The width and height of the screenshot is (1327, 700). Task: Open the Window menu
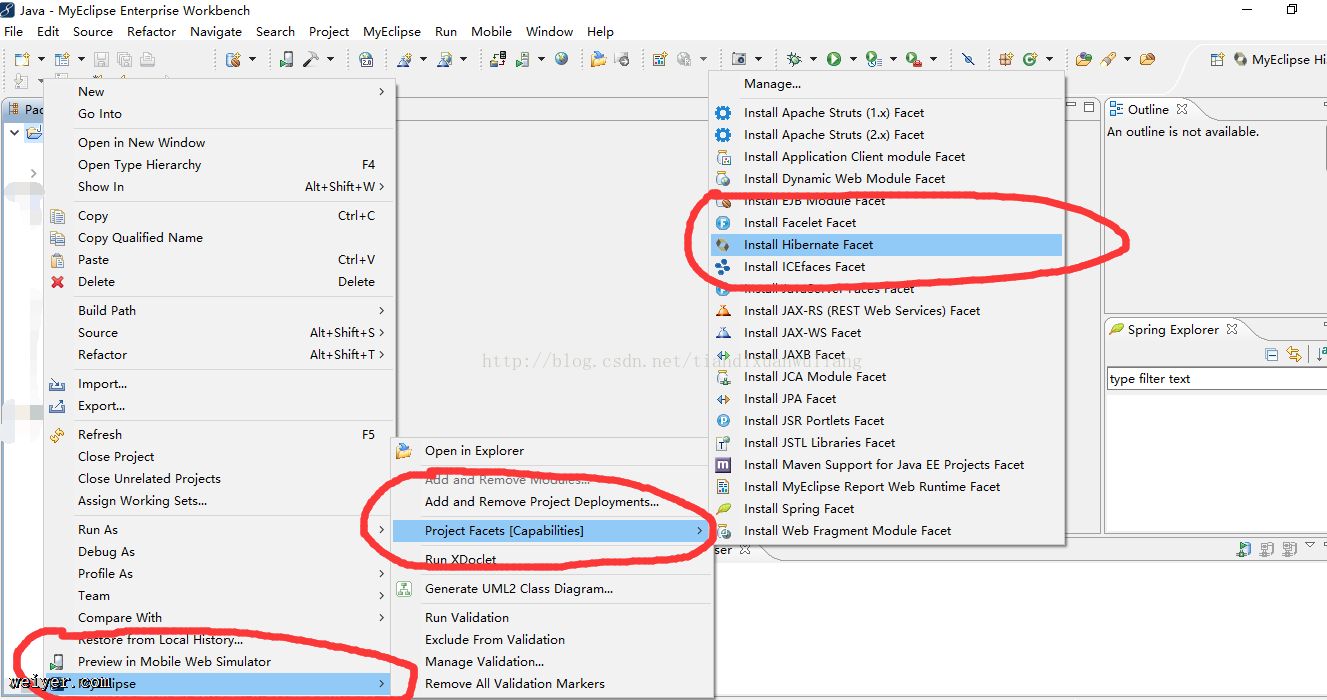pyautogui.click(x=550, y=32)
